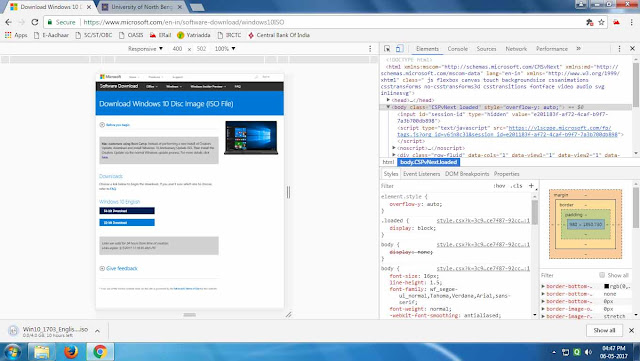640x361 pixels.
Task: Click the Chrome taskbar icon
Action: [x=100, y=351]
